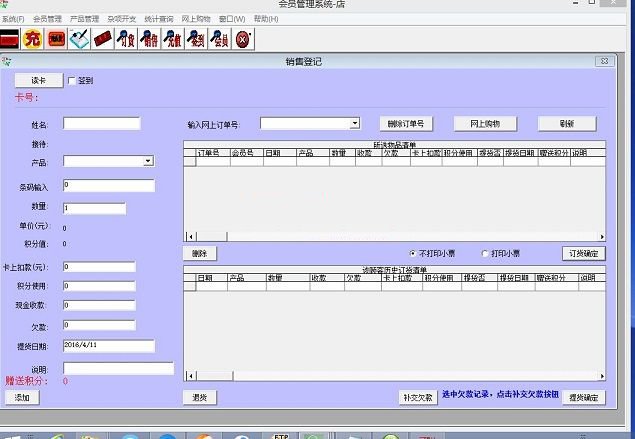Open the notepad with pen toolbar icon
The image size is (635, 439).
[79, 40]
